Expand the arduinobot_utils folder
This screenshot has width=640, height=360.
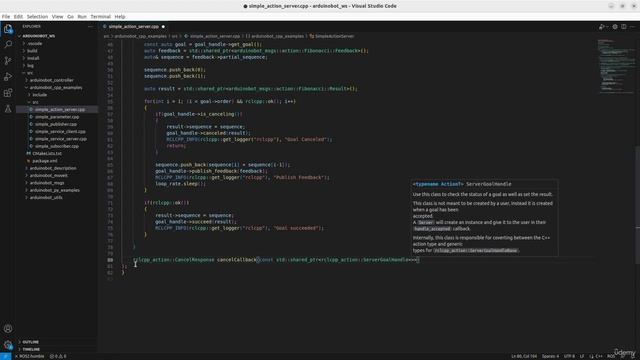57,198
